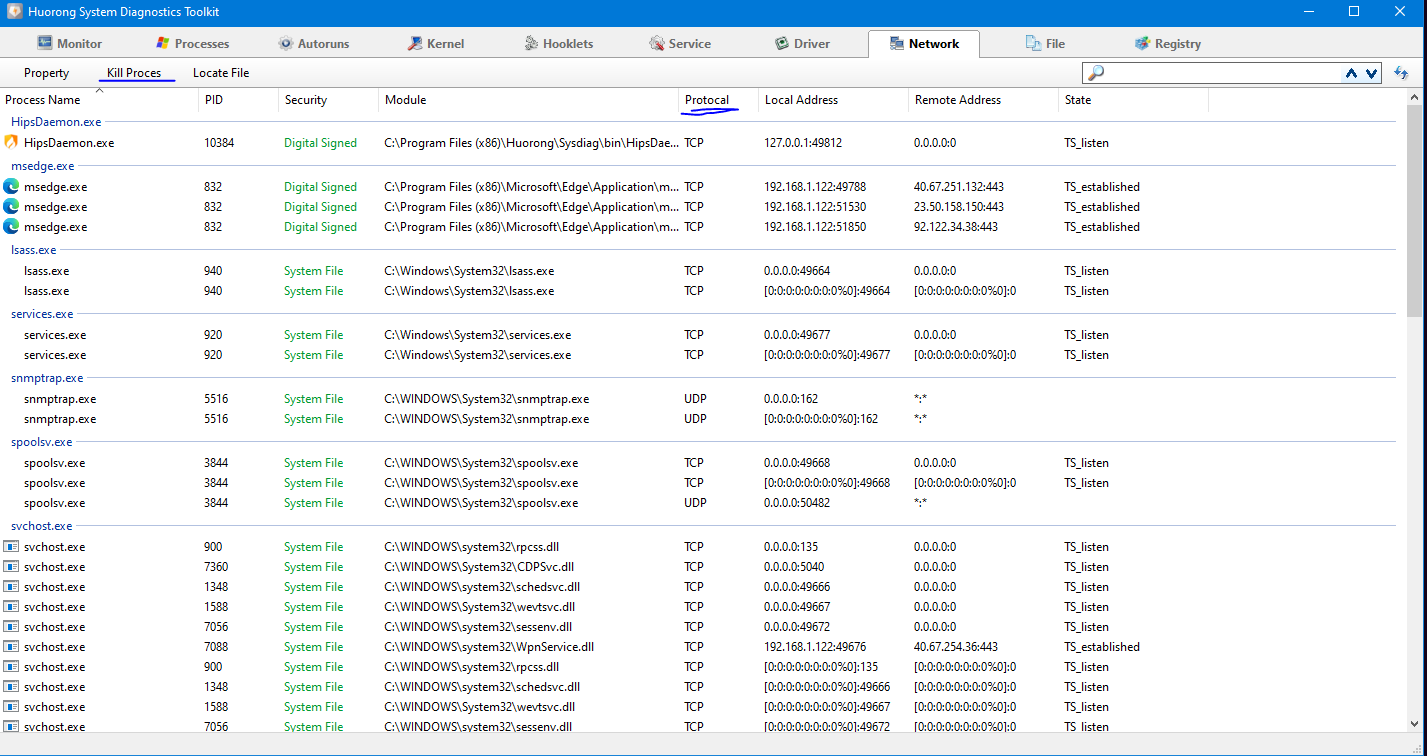Click the Locate File button
The width and height of the screenshot is (1427, 756).
[x=221, y=73]
